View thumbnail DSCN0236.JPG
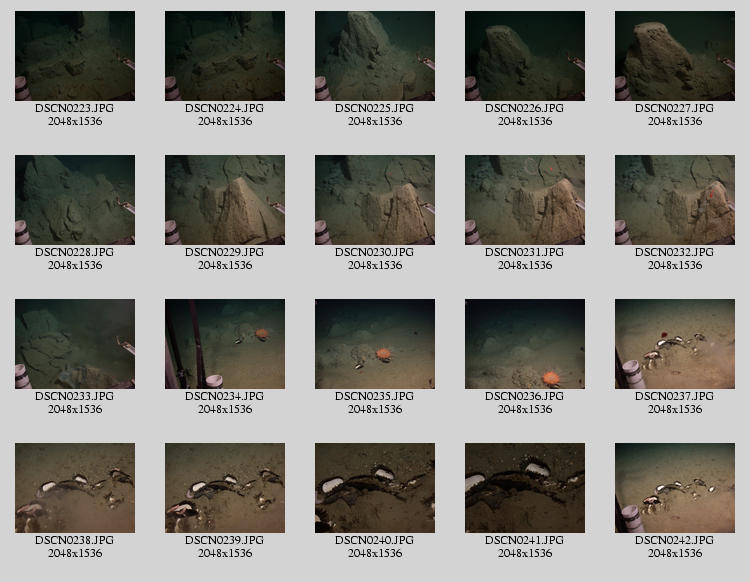The image size is (750, 582). [525, 344]
